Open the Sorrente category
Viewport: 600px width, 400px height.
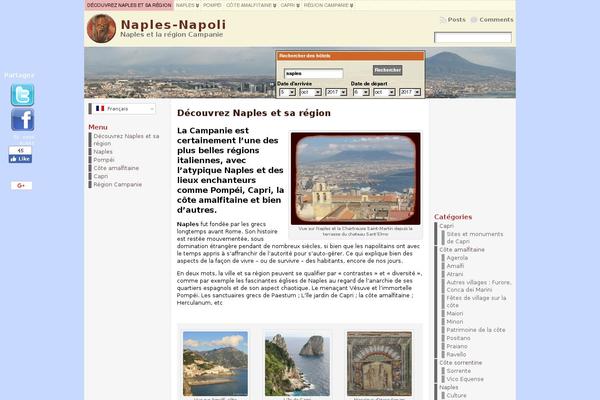[458, 371]
